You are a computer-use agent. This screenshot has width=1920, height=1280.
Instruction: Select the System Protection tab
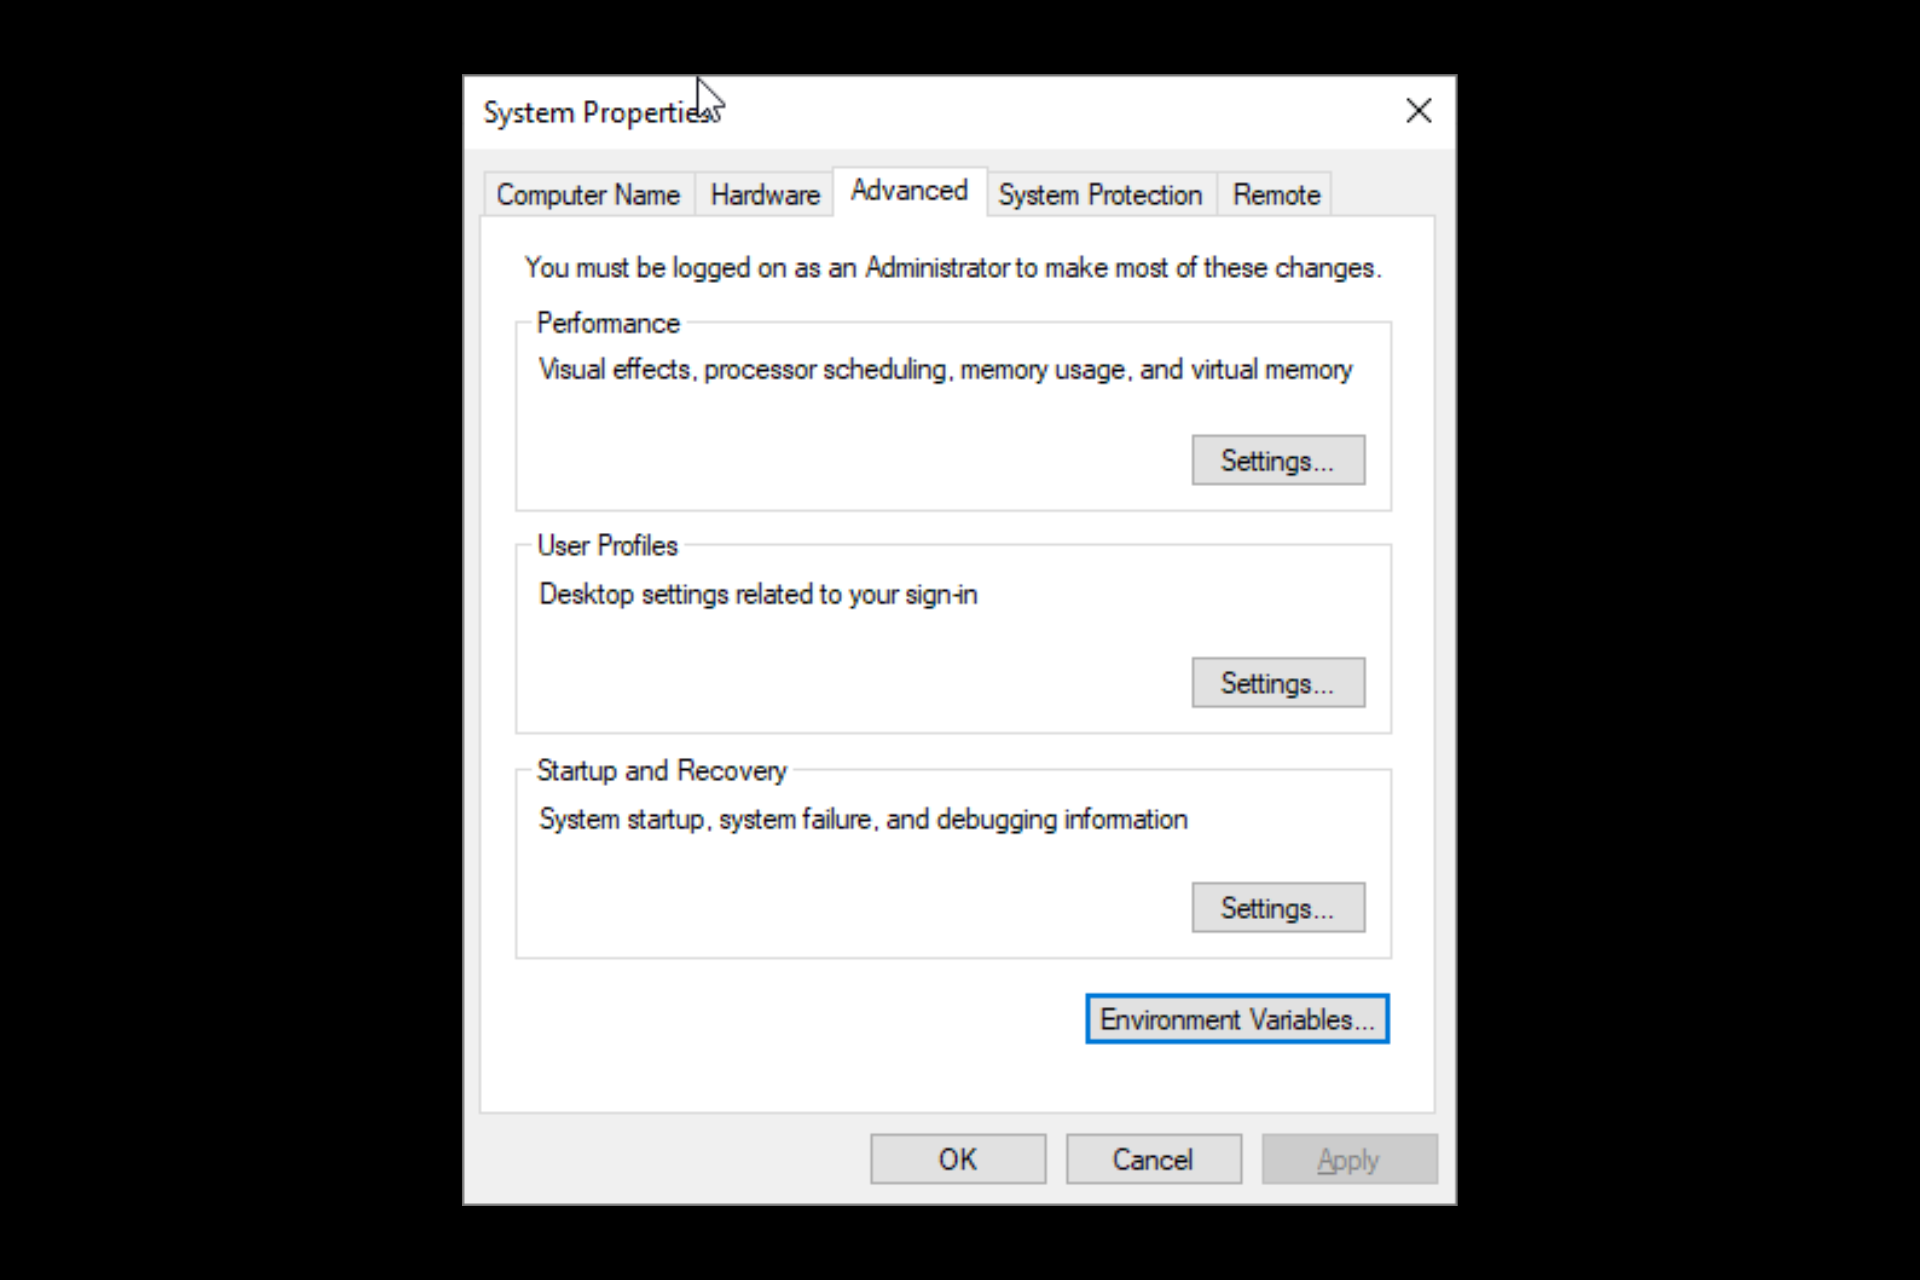coord(1097,193)
